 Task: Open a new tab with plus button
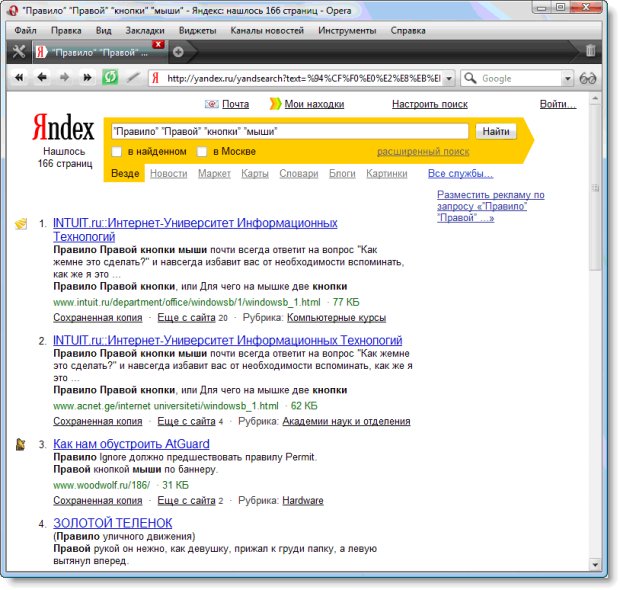[x=178, y=52]
